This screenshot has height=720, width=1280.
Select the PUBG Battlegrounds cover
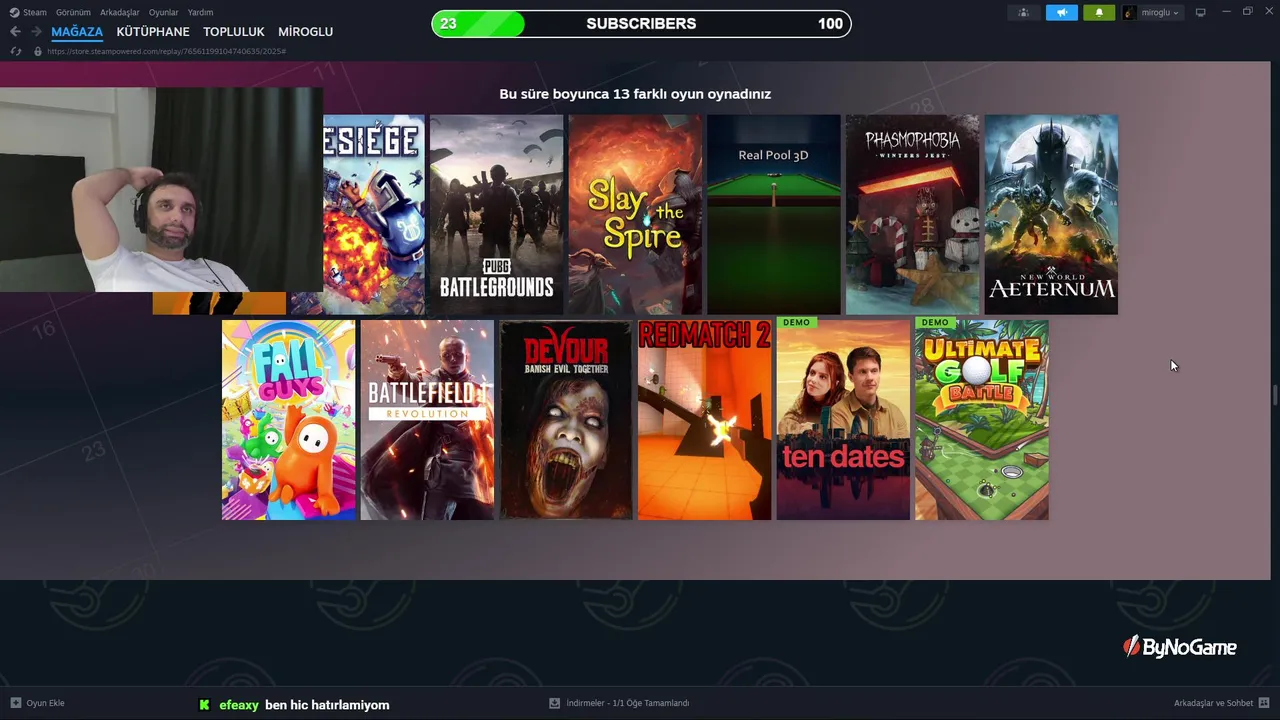(496, 214)
